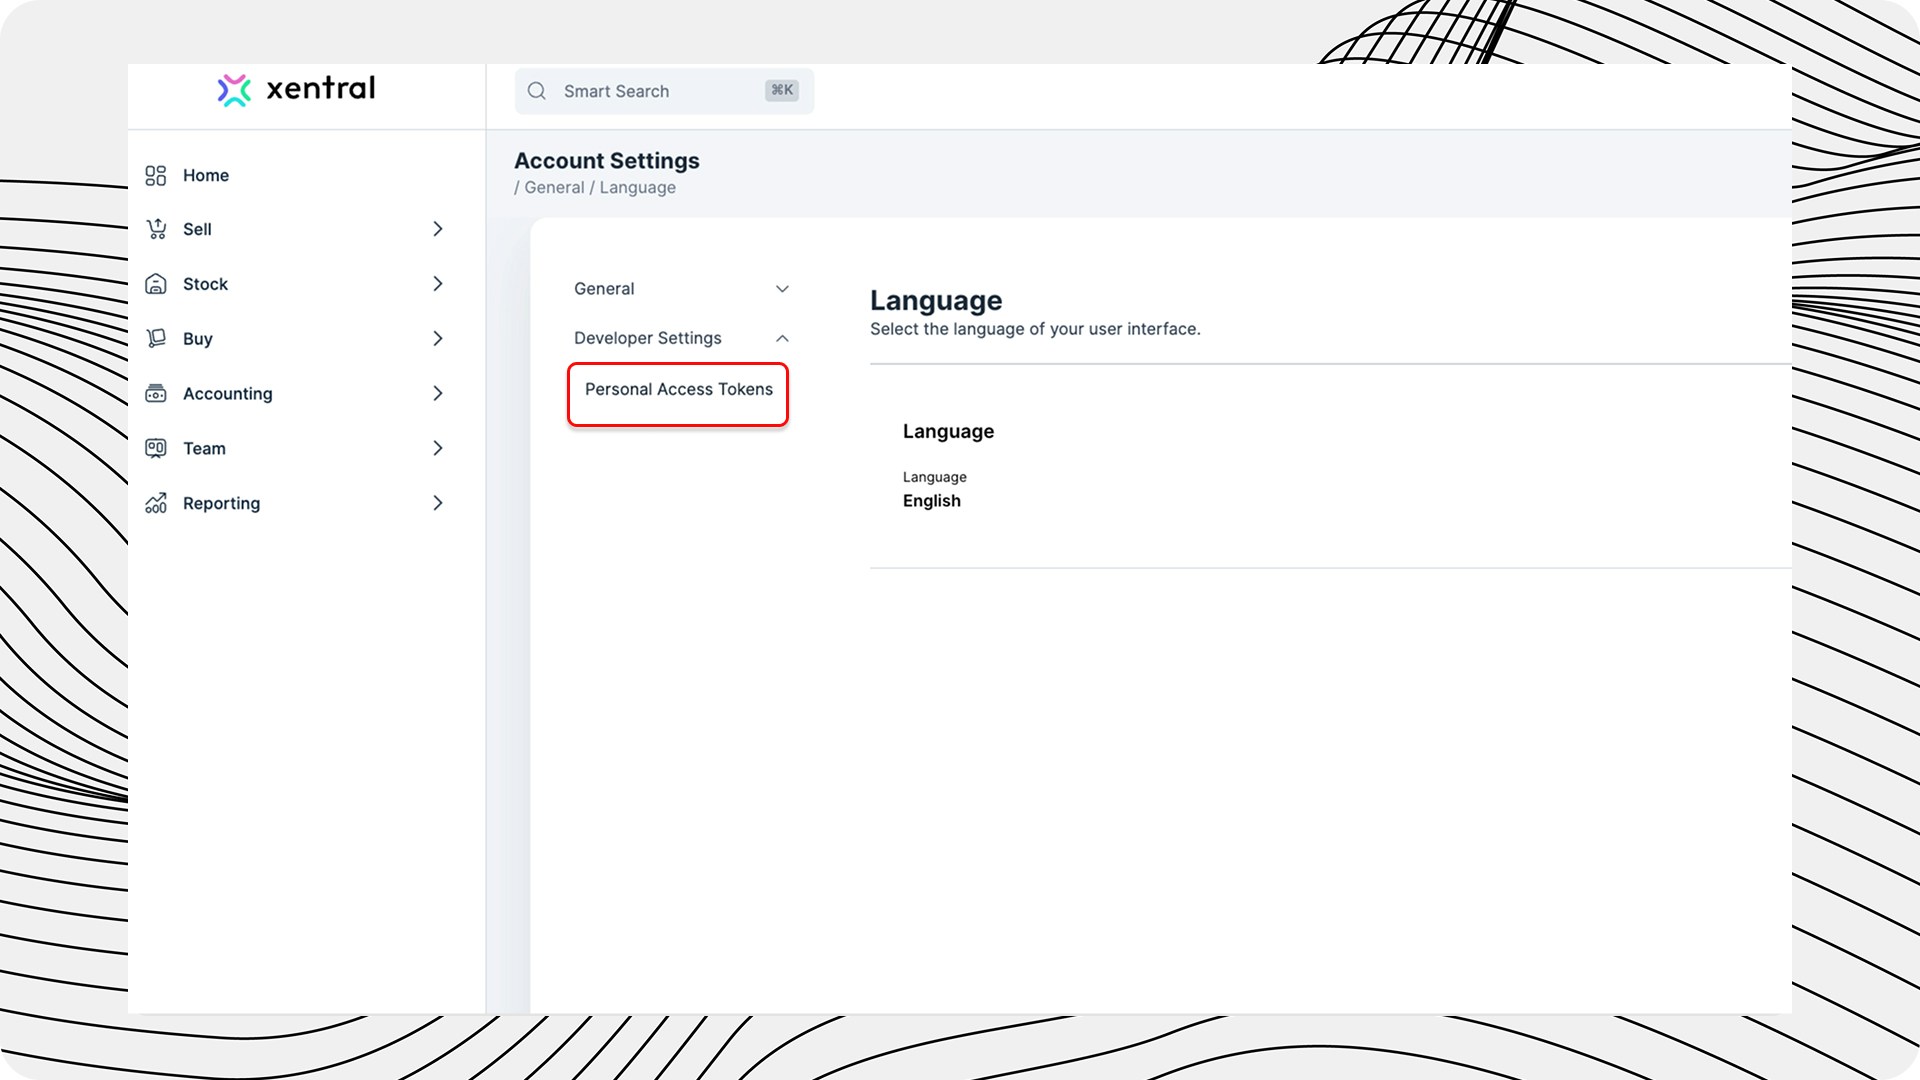Open the Home menu item

tap(206, 176)
